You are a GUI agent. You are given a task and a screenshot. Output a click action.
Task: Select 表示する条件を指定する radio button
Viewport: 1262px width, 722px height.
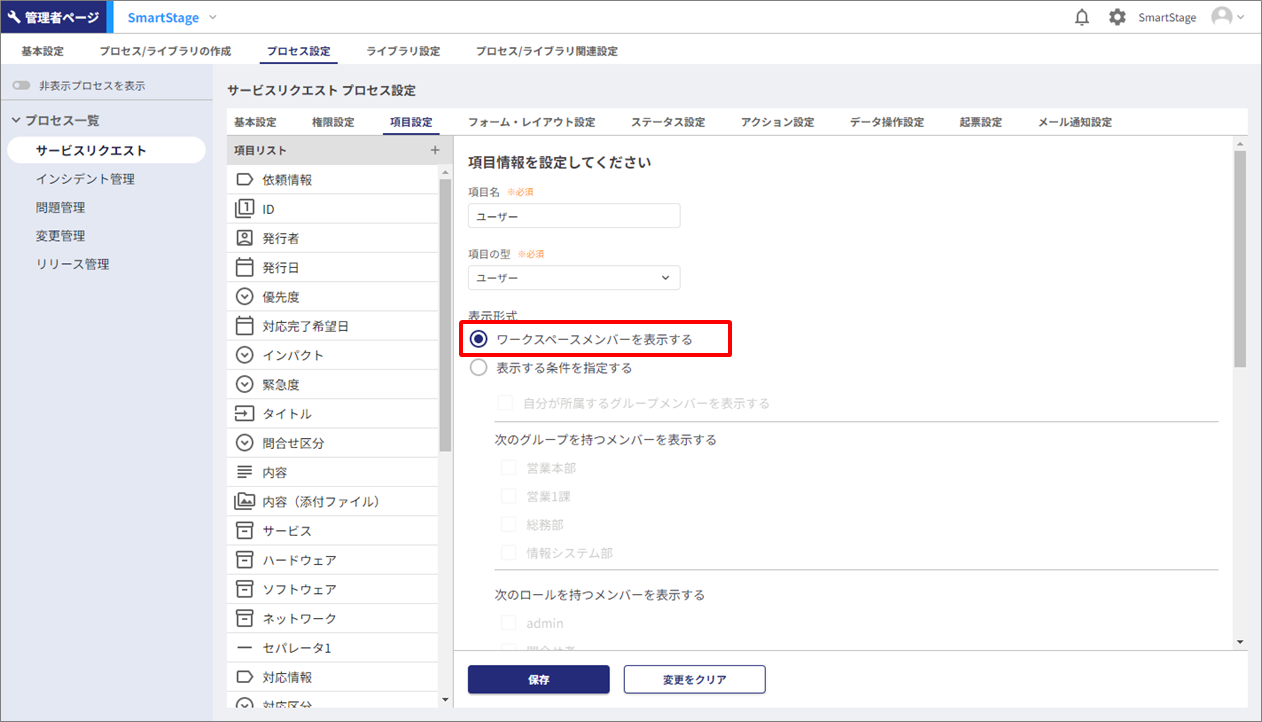tap(479, 367)
